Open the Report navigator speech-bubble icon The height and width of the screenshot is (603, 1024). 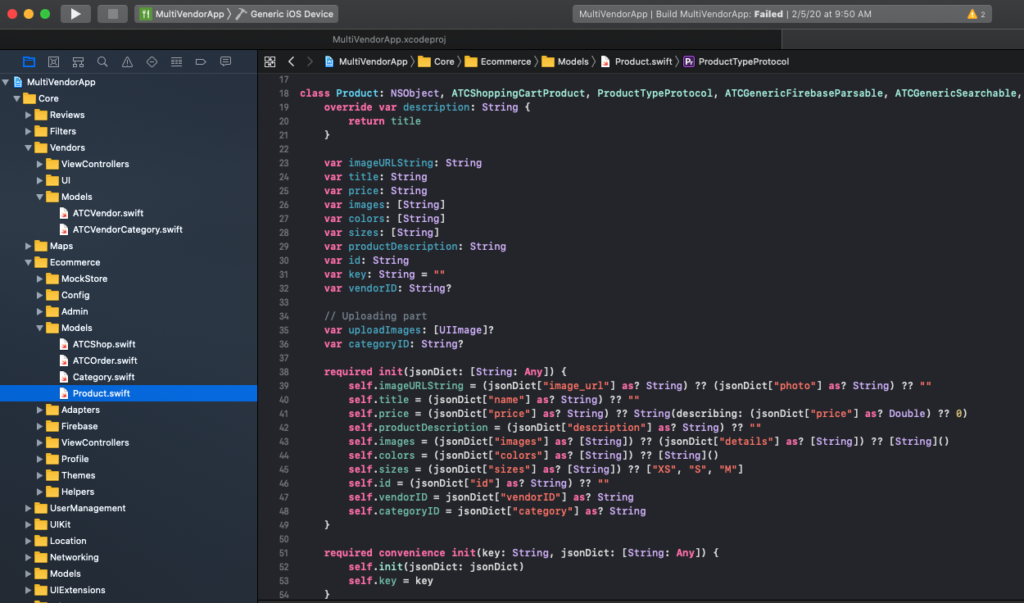[x=225, y=61]
